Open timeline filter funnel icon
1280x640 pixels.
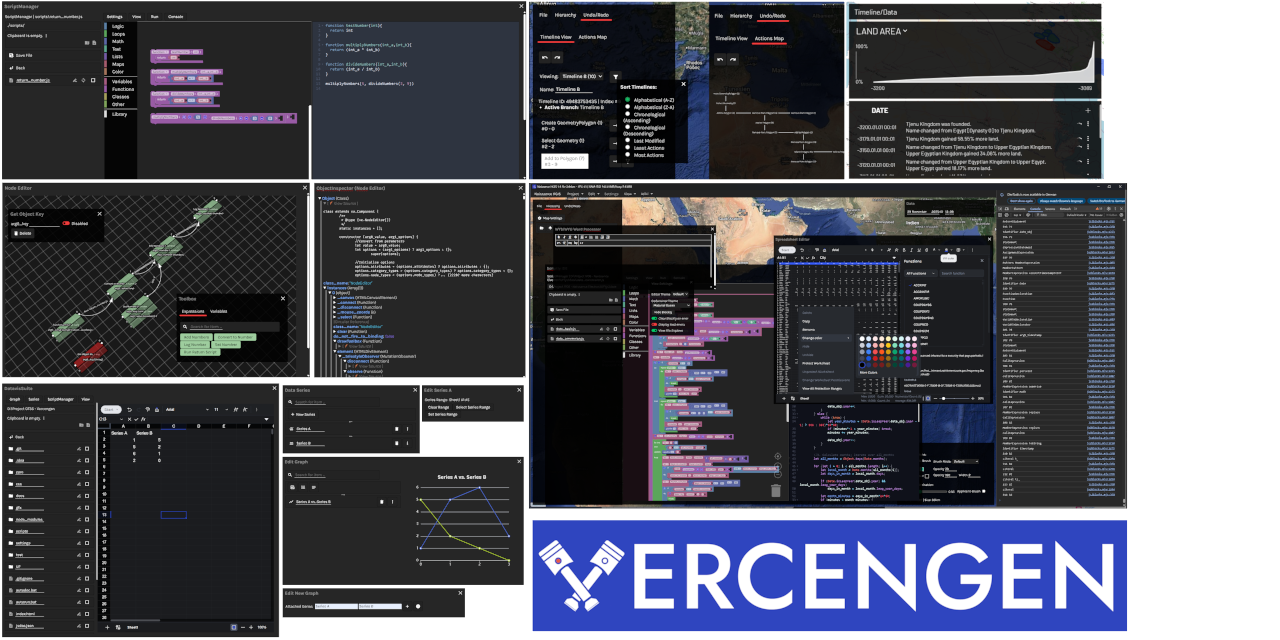pyautogui.click(x=616, y=76)
